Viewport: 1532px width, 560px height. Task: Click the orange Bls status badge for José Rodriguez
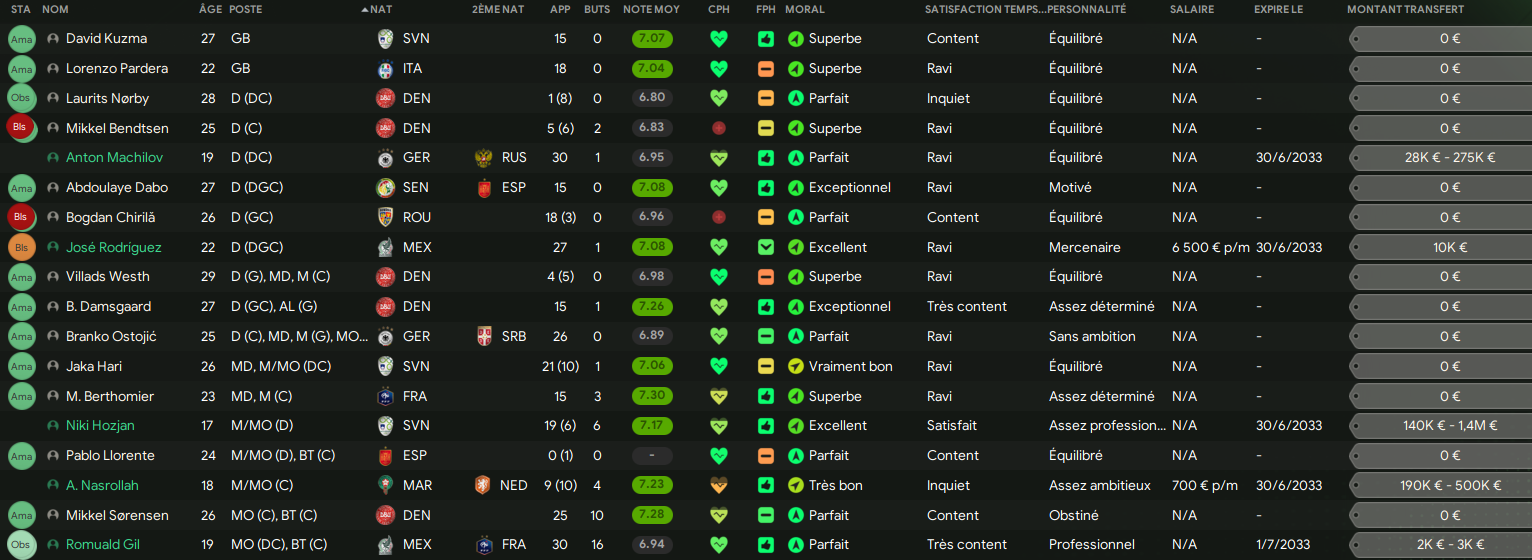[21, 247]
